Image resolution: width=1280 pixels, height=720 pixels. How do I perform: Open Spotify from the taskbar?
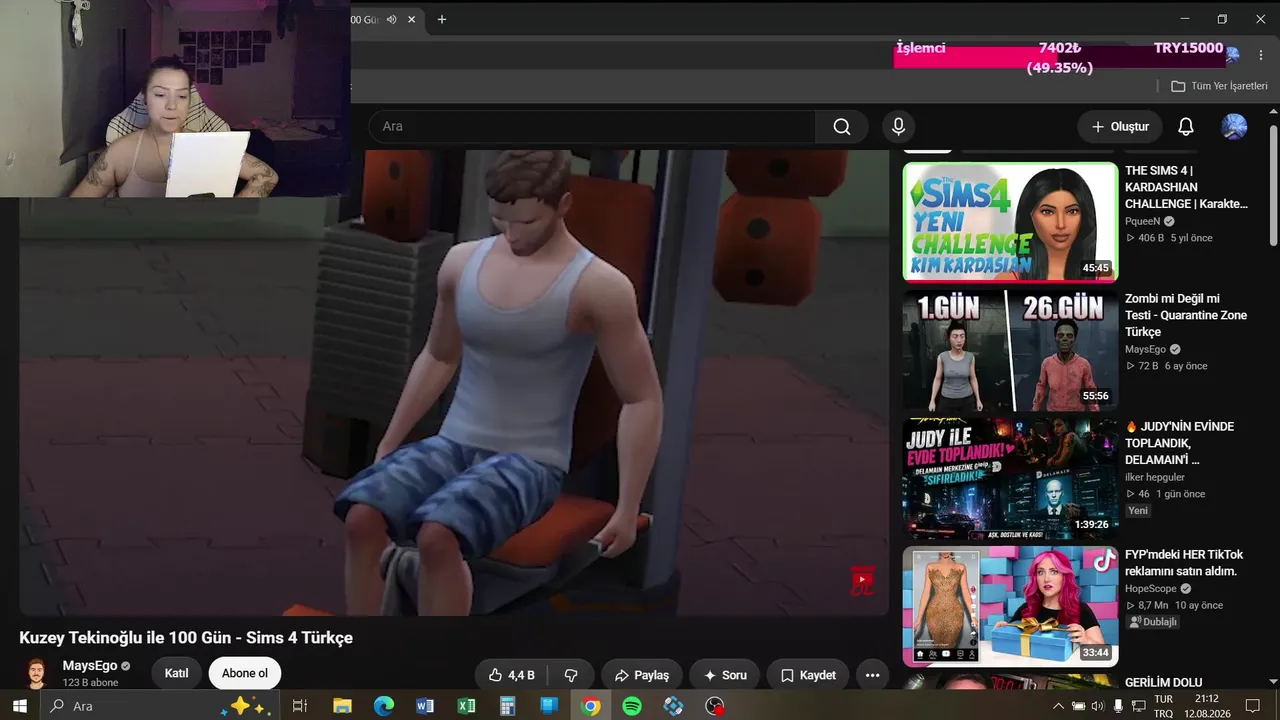pyautogui.click(x=632, y=706)
